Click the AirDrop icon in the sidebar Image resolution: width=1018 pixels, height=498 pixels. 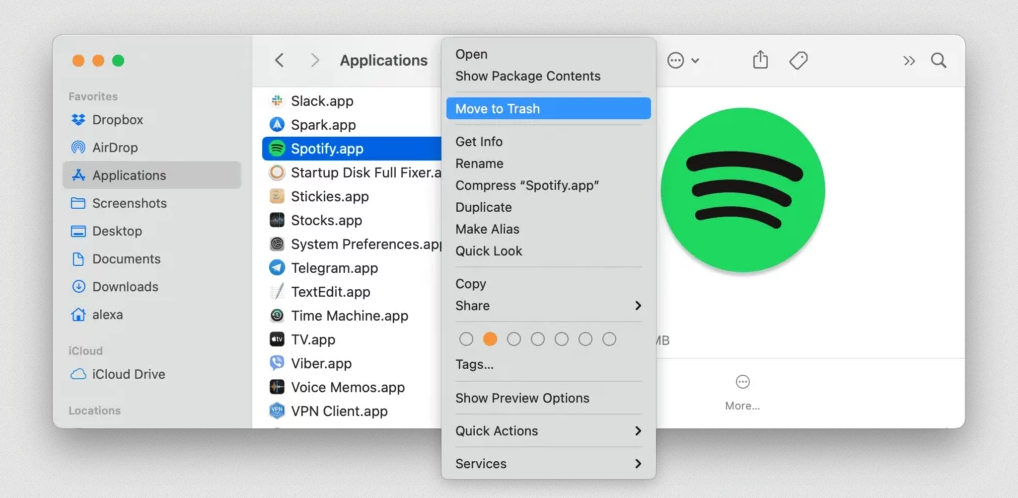(78, 147)
